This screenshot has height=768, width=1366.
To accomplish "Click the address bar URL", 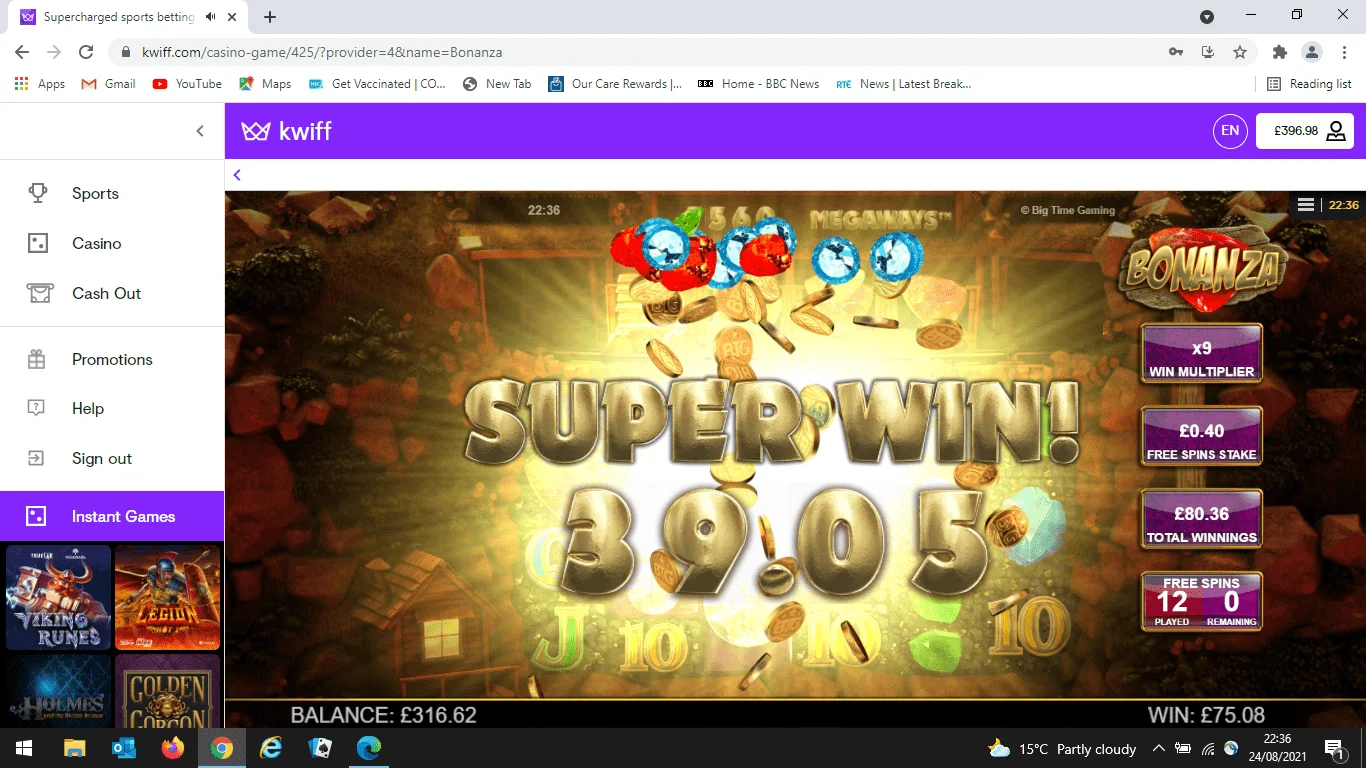I will pos(322,52).
